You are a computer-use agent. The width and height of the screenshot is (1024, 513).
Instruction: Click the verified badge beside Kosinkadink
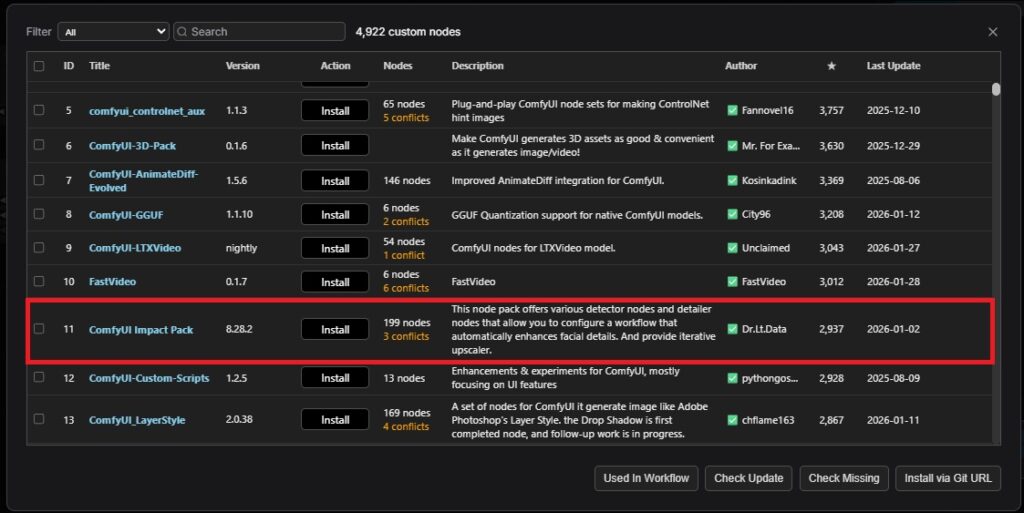coord(733,181)
